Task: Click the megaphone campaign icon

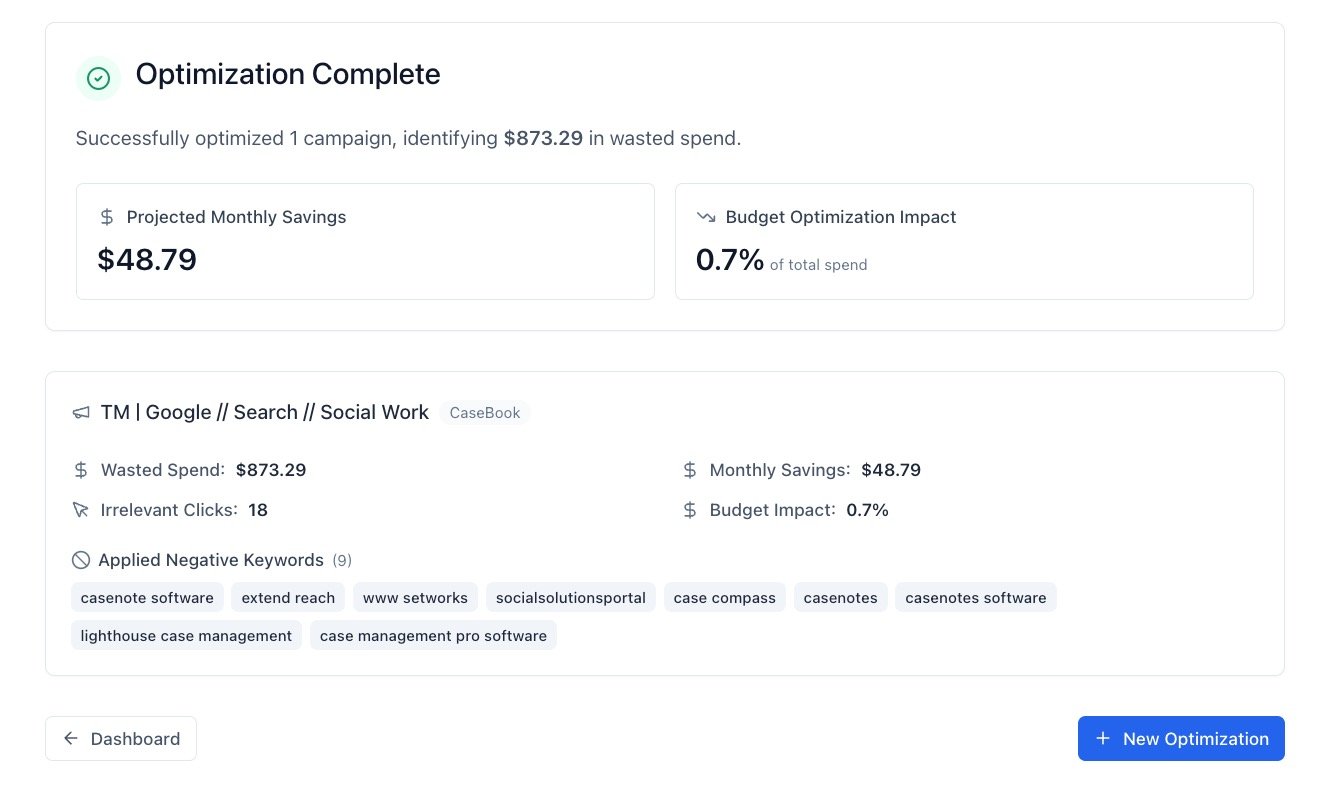Action: pos(81,413)
